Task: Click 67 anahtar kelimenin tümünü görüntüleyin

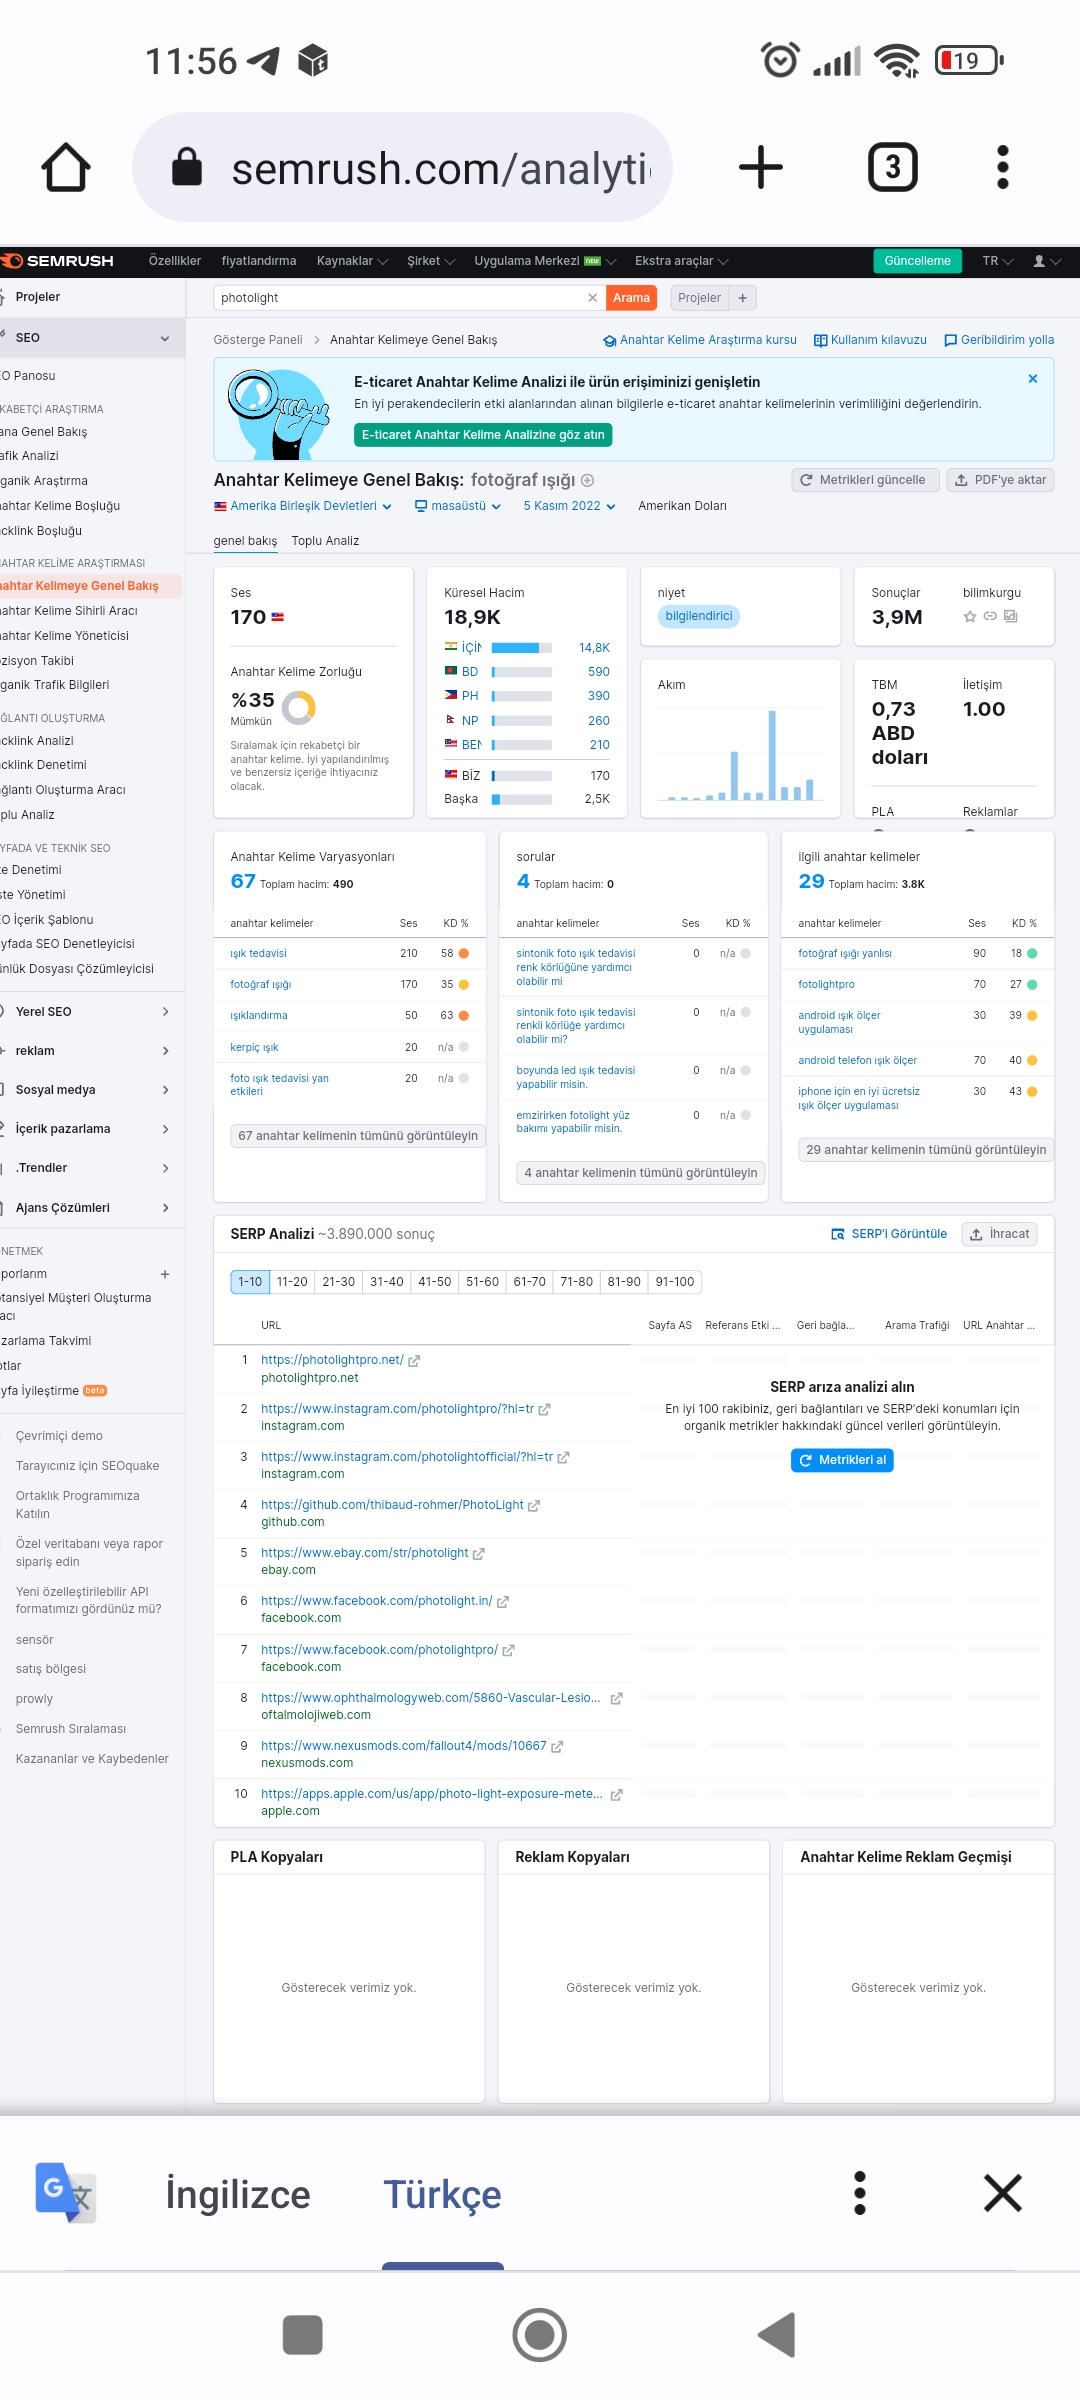Action: click(358, 1136)
